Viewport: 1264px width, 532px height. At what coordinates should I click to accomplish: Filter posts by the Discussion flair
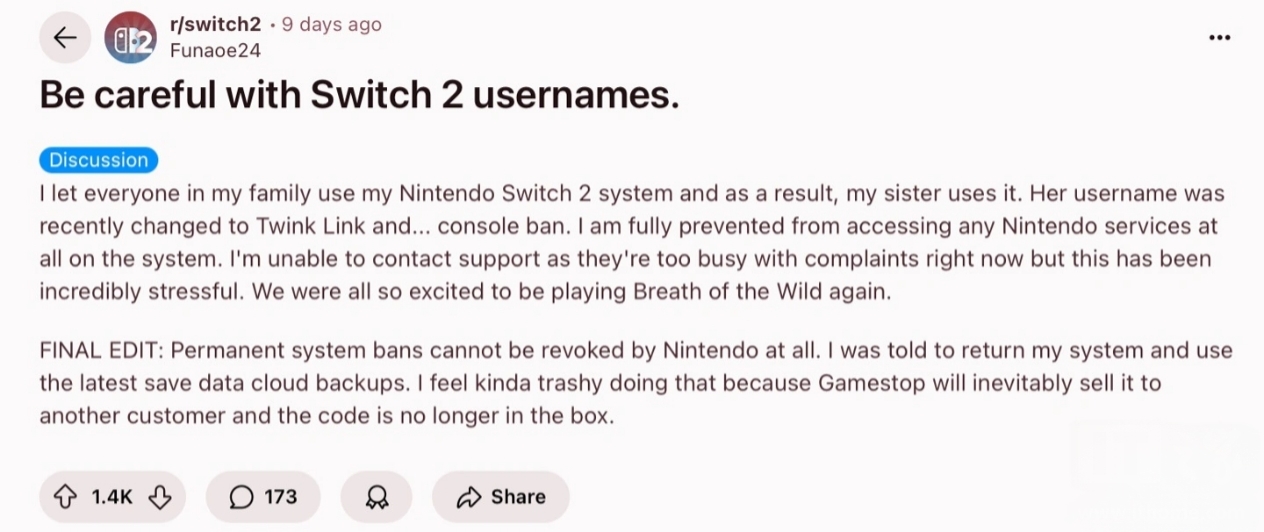98,160
